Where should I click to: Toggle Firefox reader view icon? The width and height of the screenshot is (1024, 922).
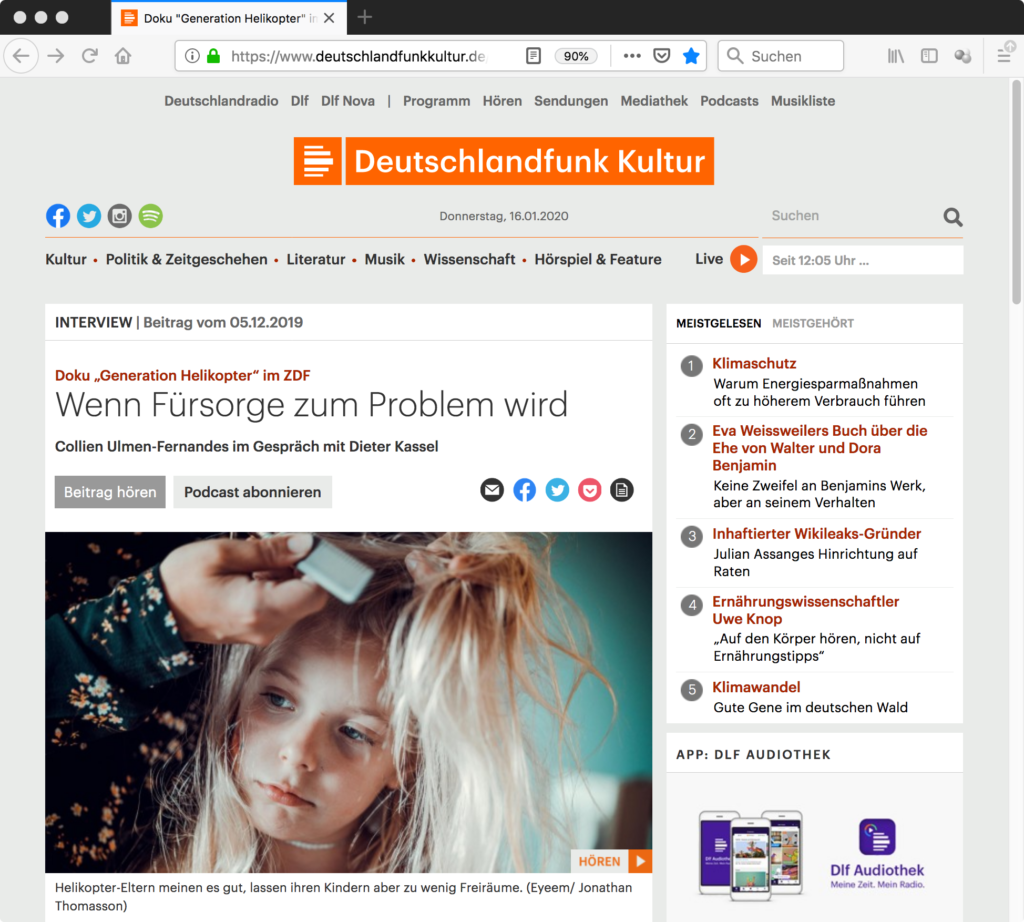tap(534, 56)
